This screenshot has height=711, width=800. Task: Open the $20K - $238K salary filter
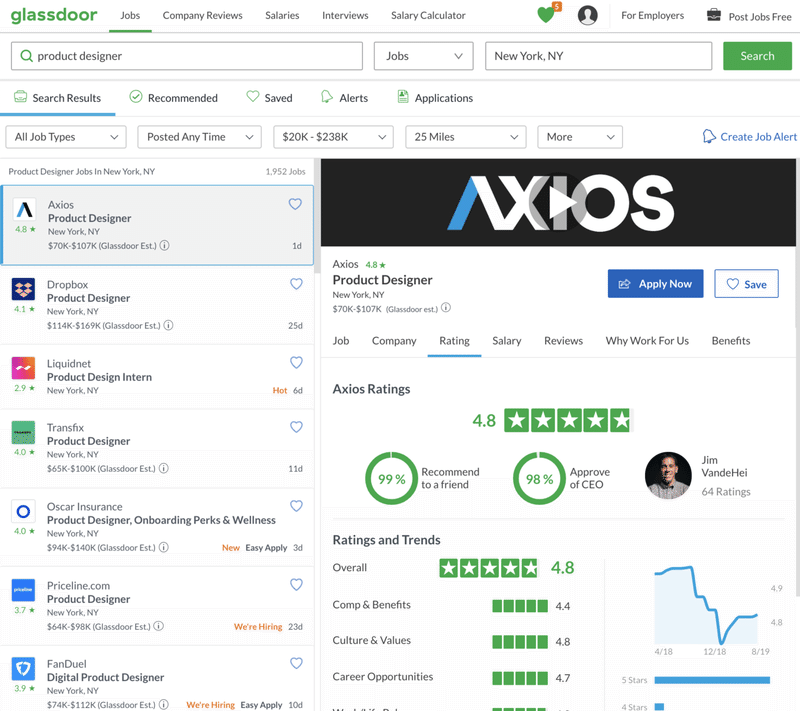tap(333, 137)
